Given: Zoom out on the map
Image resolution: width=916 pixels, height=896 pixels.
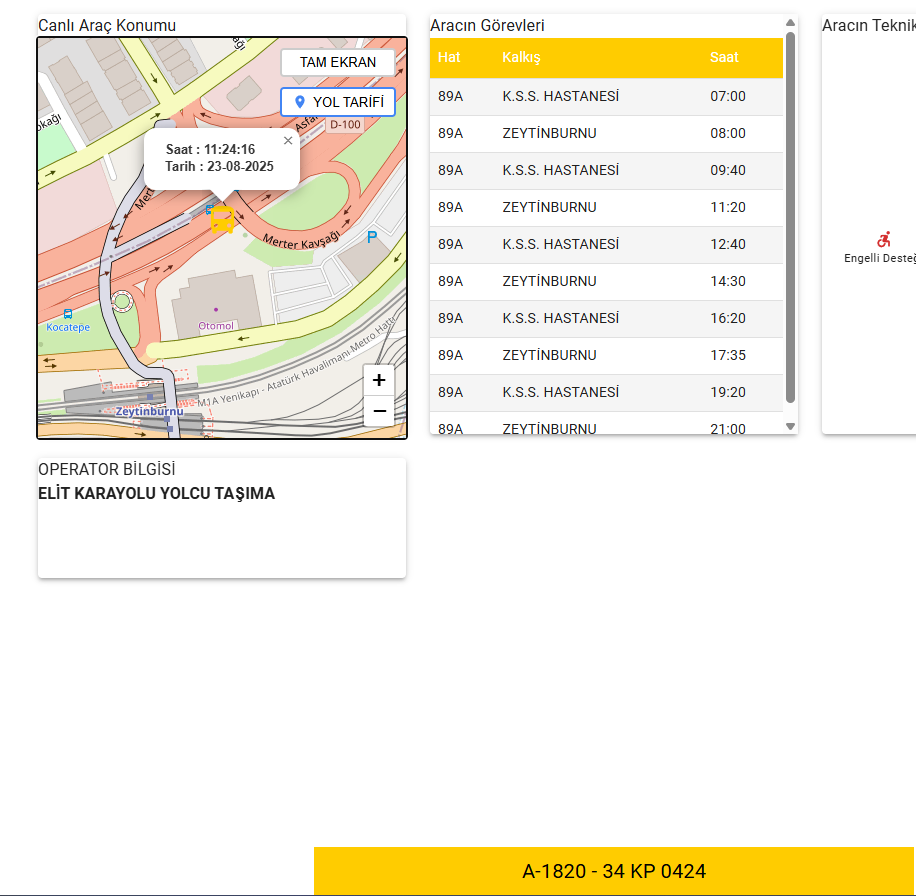Looking at the screenshot, I should pyautogui.click(x=379, y=410).
